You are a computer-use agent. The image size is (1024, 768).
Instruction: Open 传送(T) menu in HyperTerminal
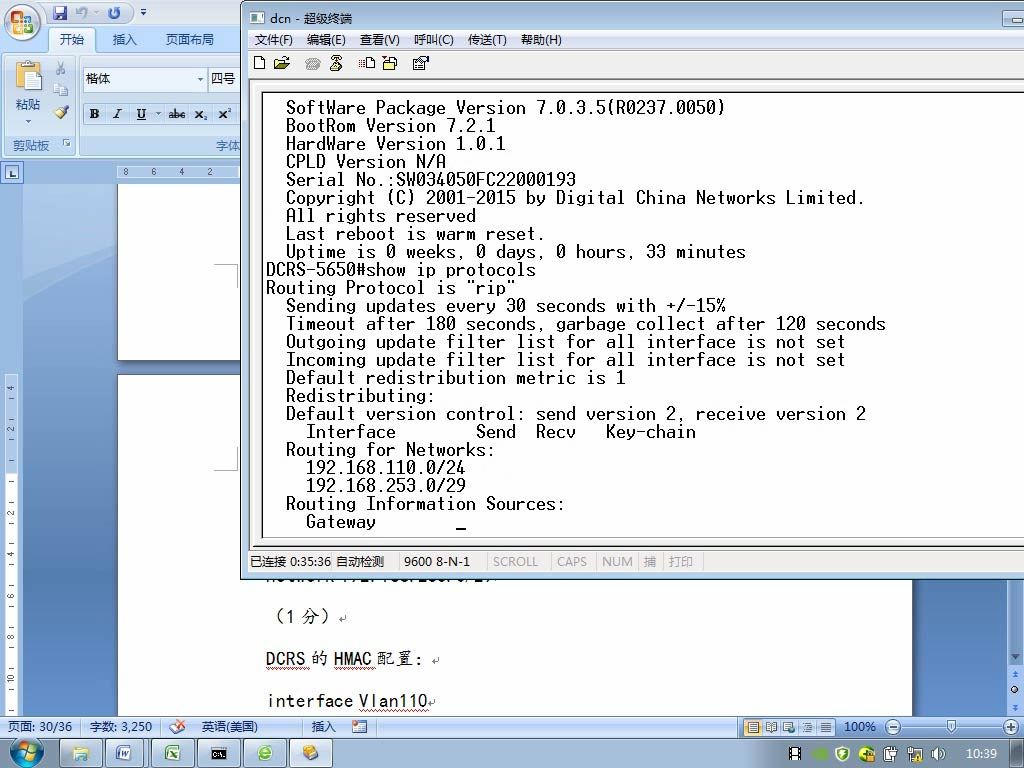coord(487,40)
